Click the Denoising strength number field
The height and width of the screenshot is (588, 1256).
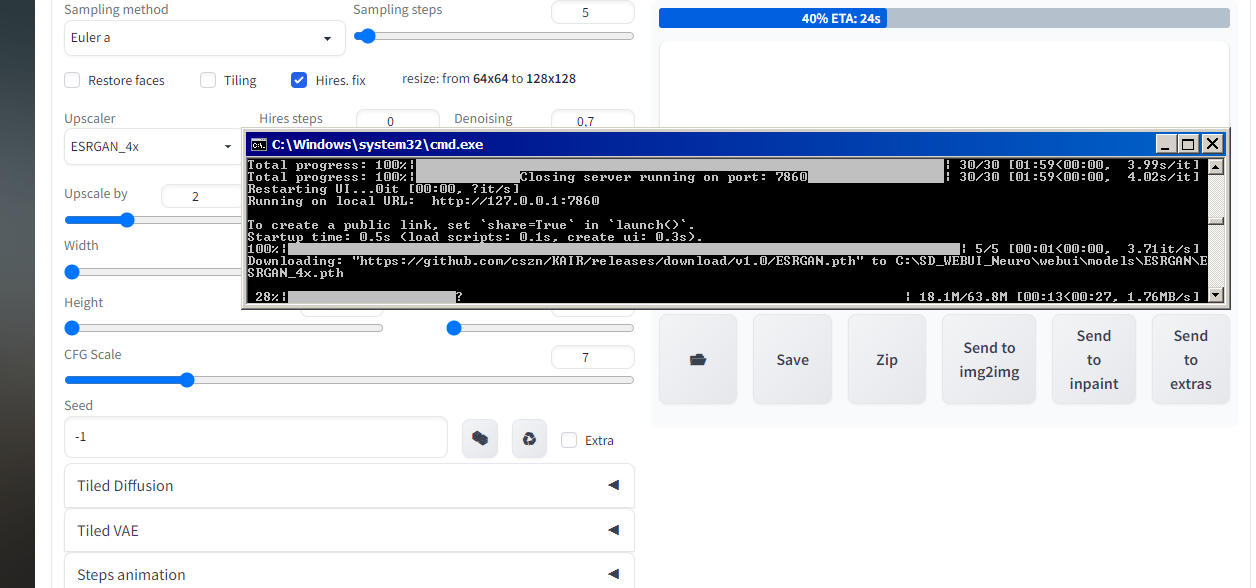point(593,120)
